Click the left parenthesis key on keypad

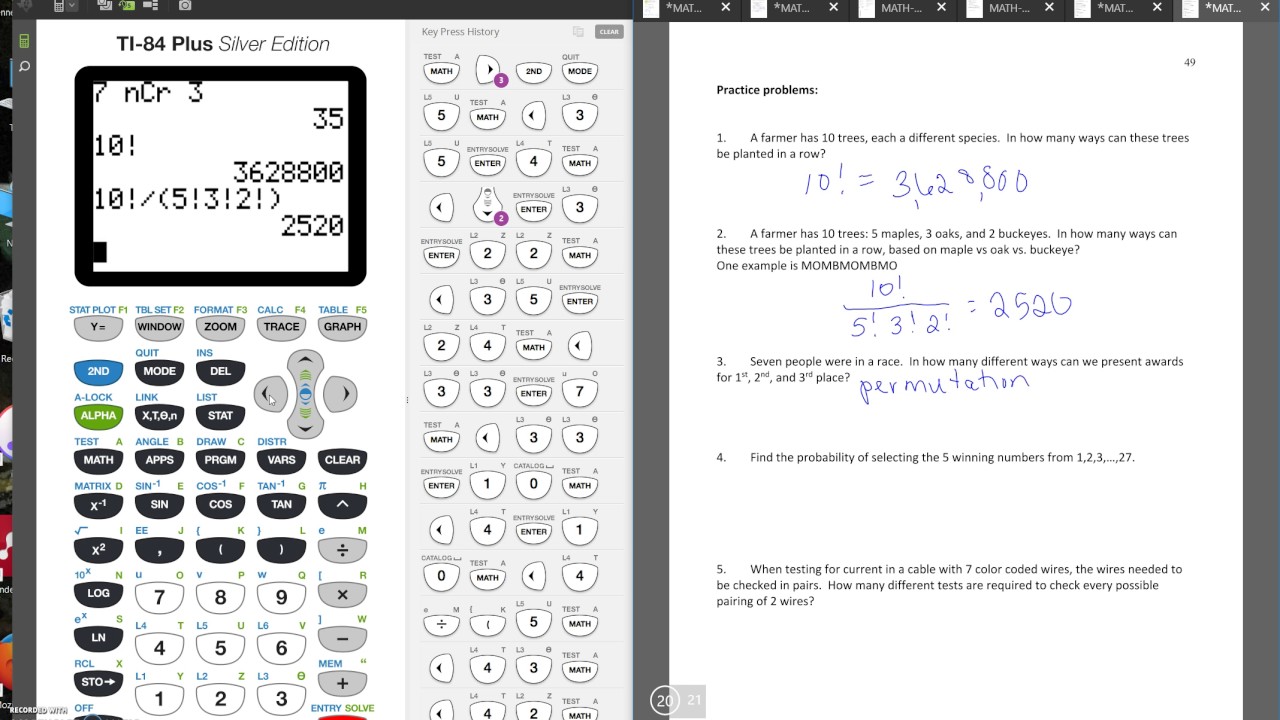pos(220,550)
